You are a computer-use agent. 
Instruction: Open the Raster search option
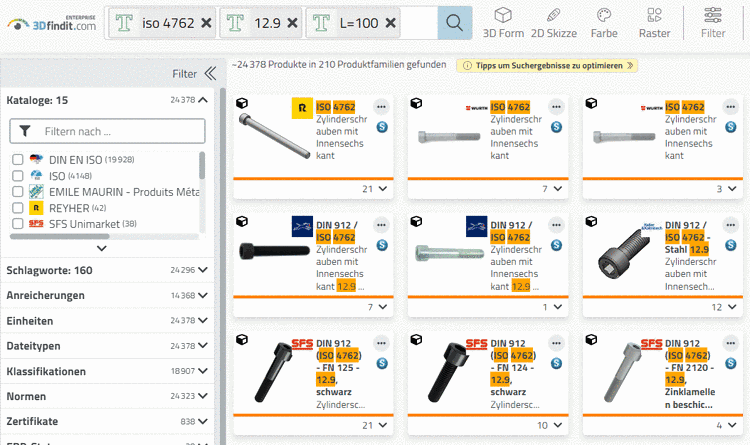coord(654,23)
